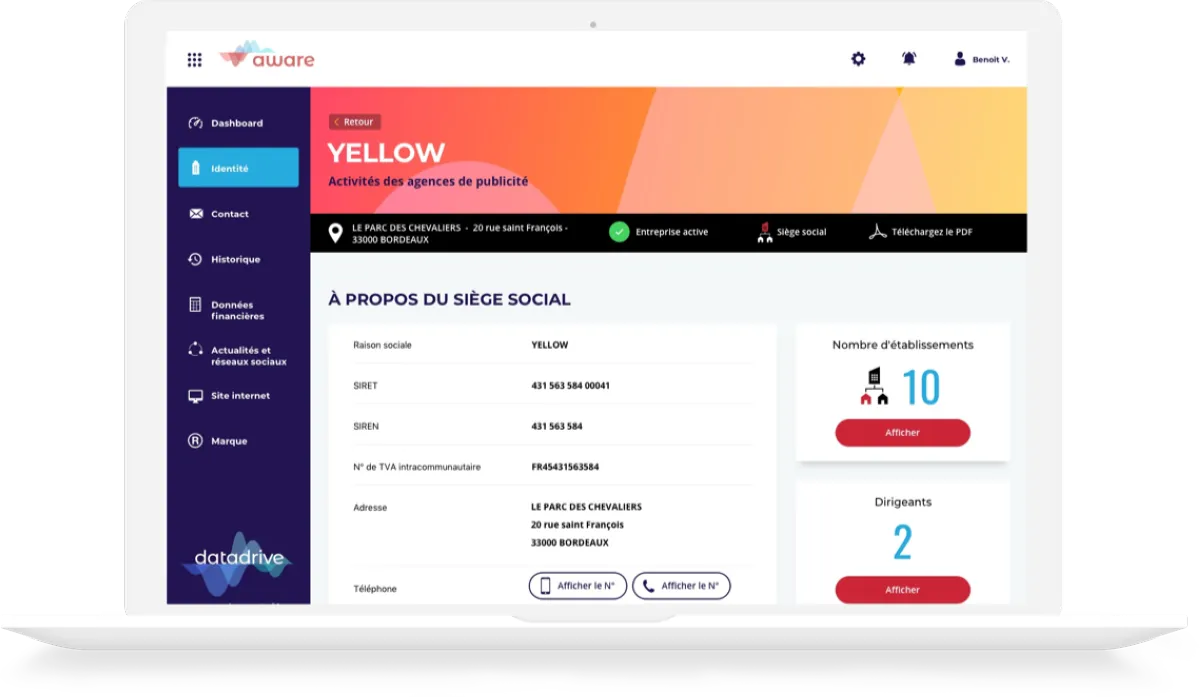The width and height of the screenshot is (1200, 697).
Task: Open the apps grid icon
Action: [195, 60]
